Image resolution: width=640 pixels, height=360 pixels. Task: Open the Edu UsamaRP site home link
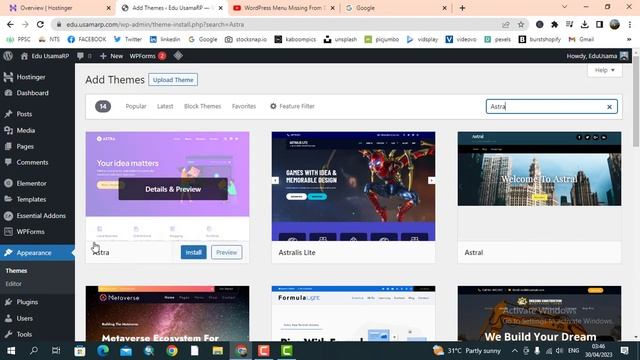[45, 56]
